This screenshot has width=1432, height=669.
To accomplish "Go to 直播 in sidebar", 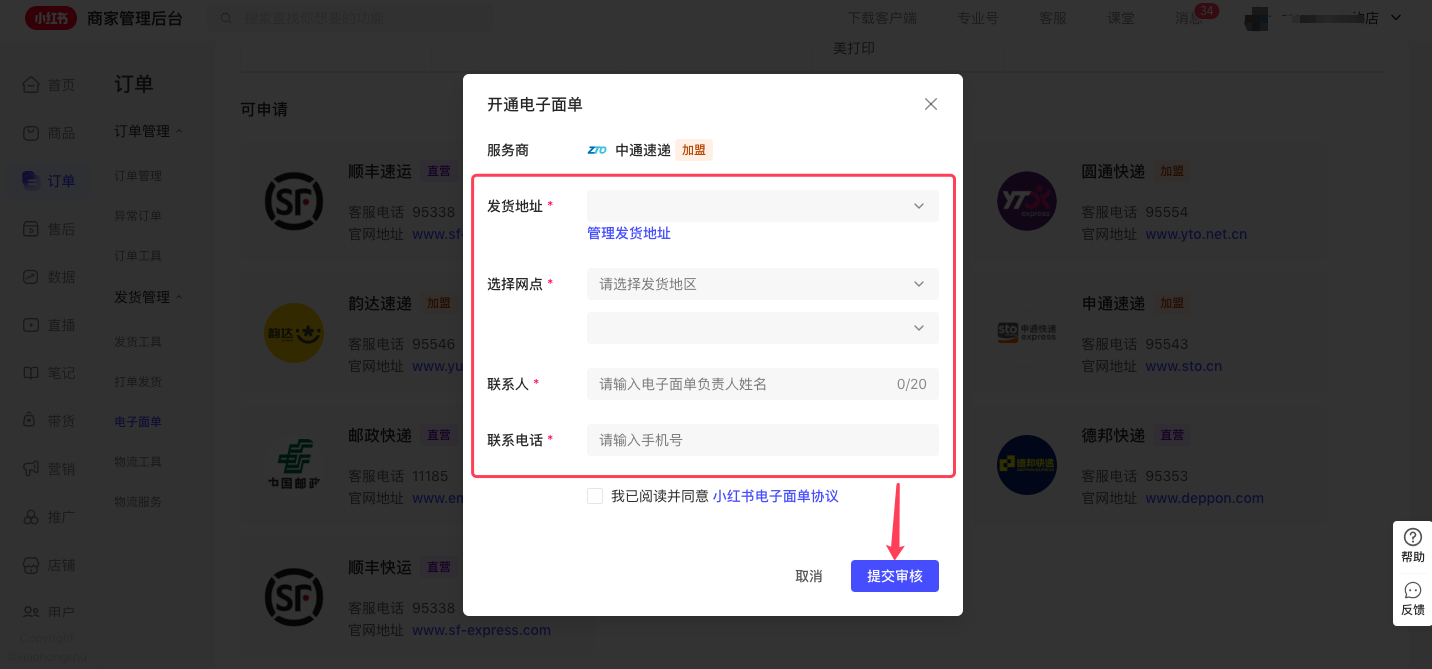I will coord(50,325).
